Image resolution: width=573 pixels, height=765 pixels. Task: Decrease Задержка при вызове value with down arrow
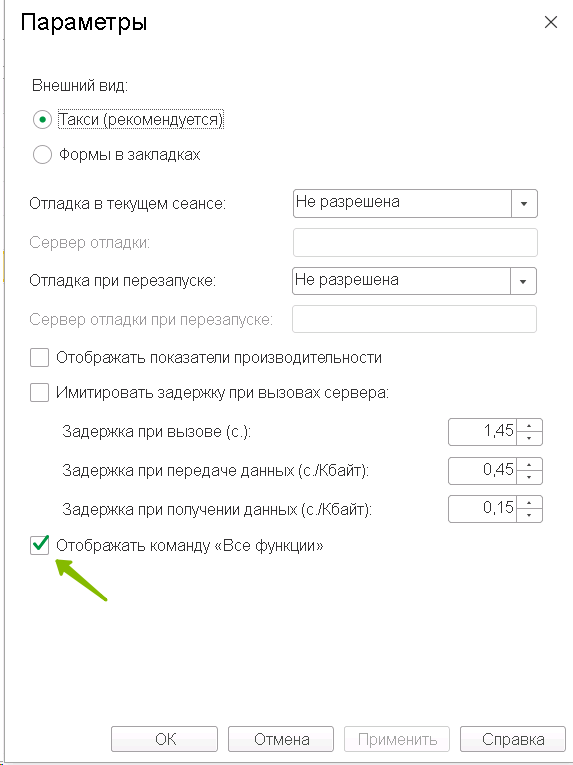(529, 438)
